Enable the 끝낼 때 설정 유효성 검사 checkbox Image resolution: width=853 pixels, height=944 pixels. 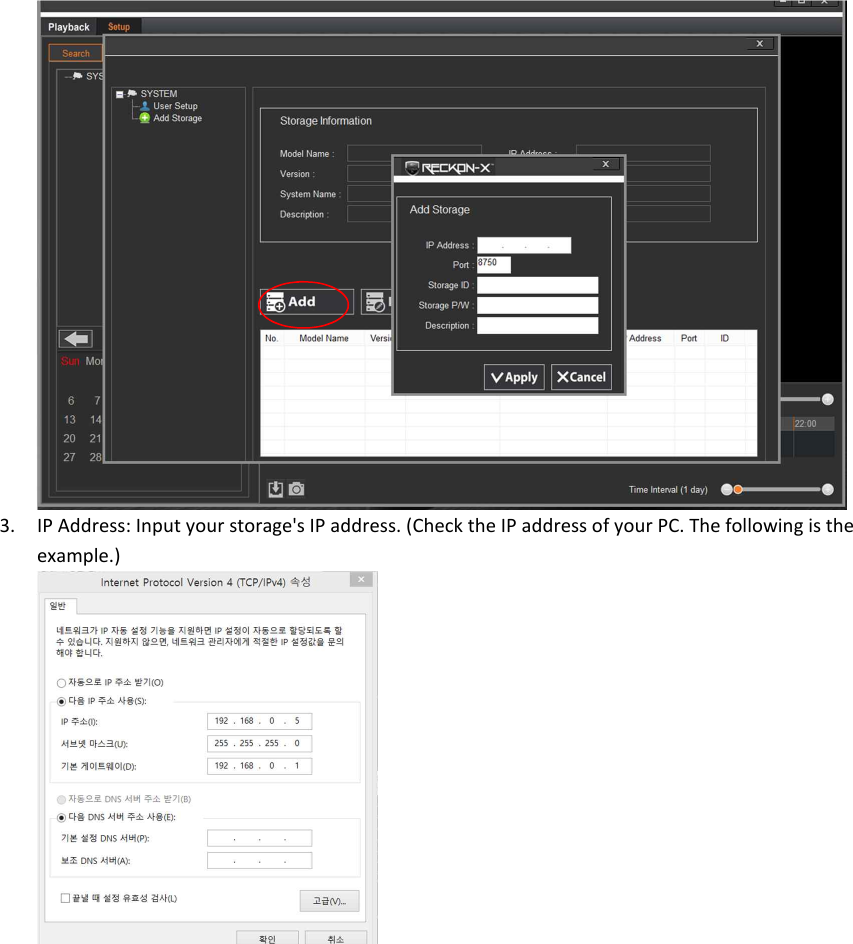click(65, 897)
